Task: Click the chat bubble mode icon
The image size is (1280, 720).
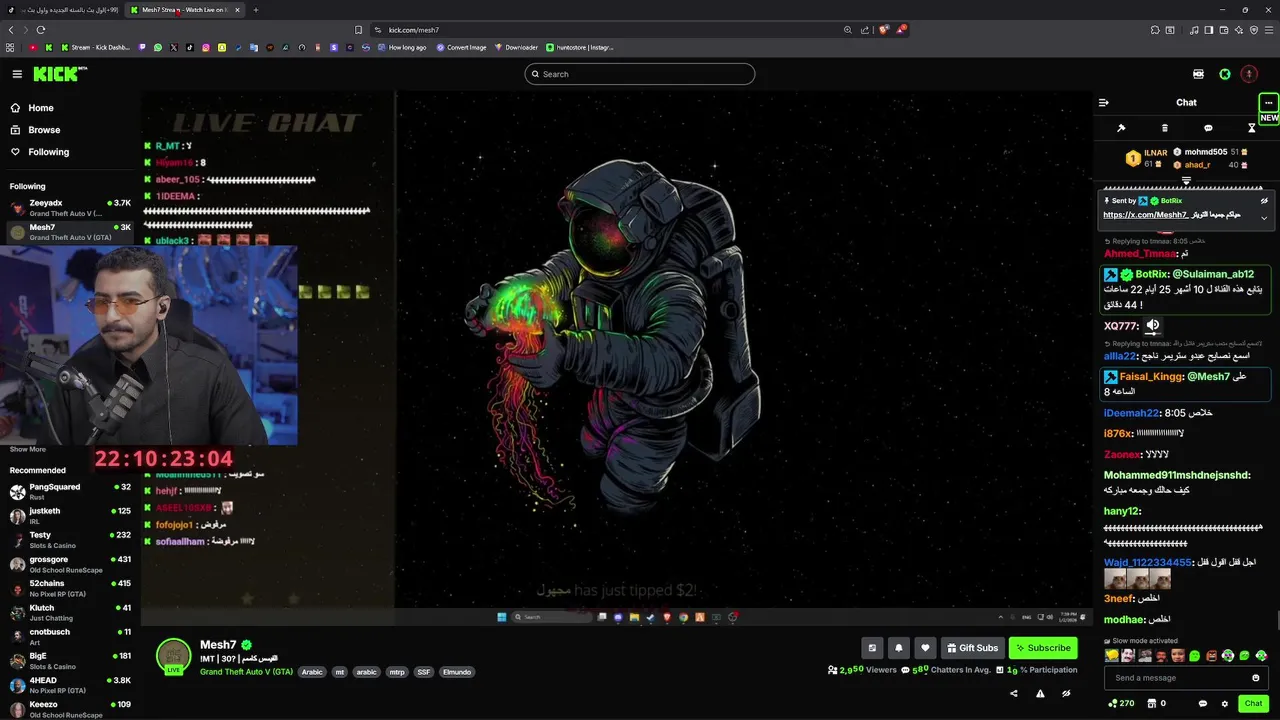Action: (x=1208, y=128)
